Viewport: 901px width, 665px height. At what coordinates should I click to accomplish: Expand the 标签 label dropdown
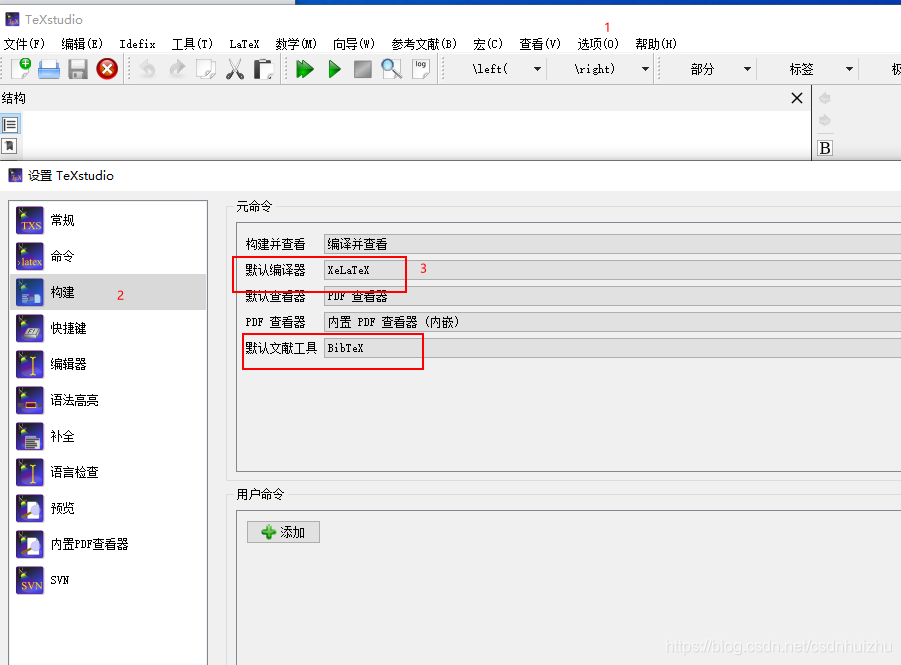pos(849,69)
